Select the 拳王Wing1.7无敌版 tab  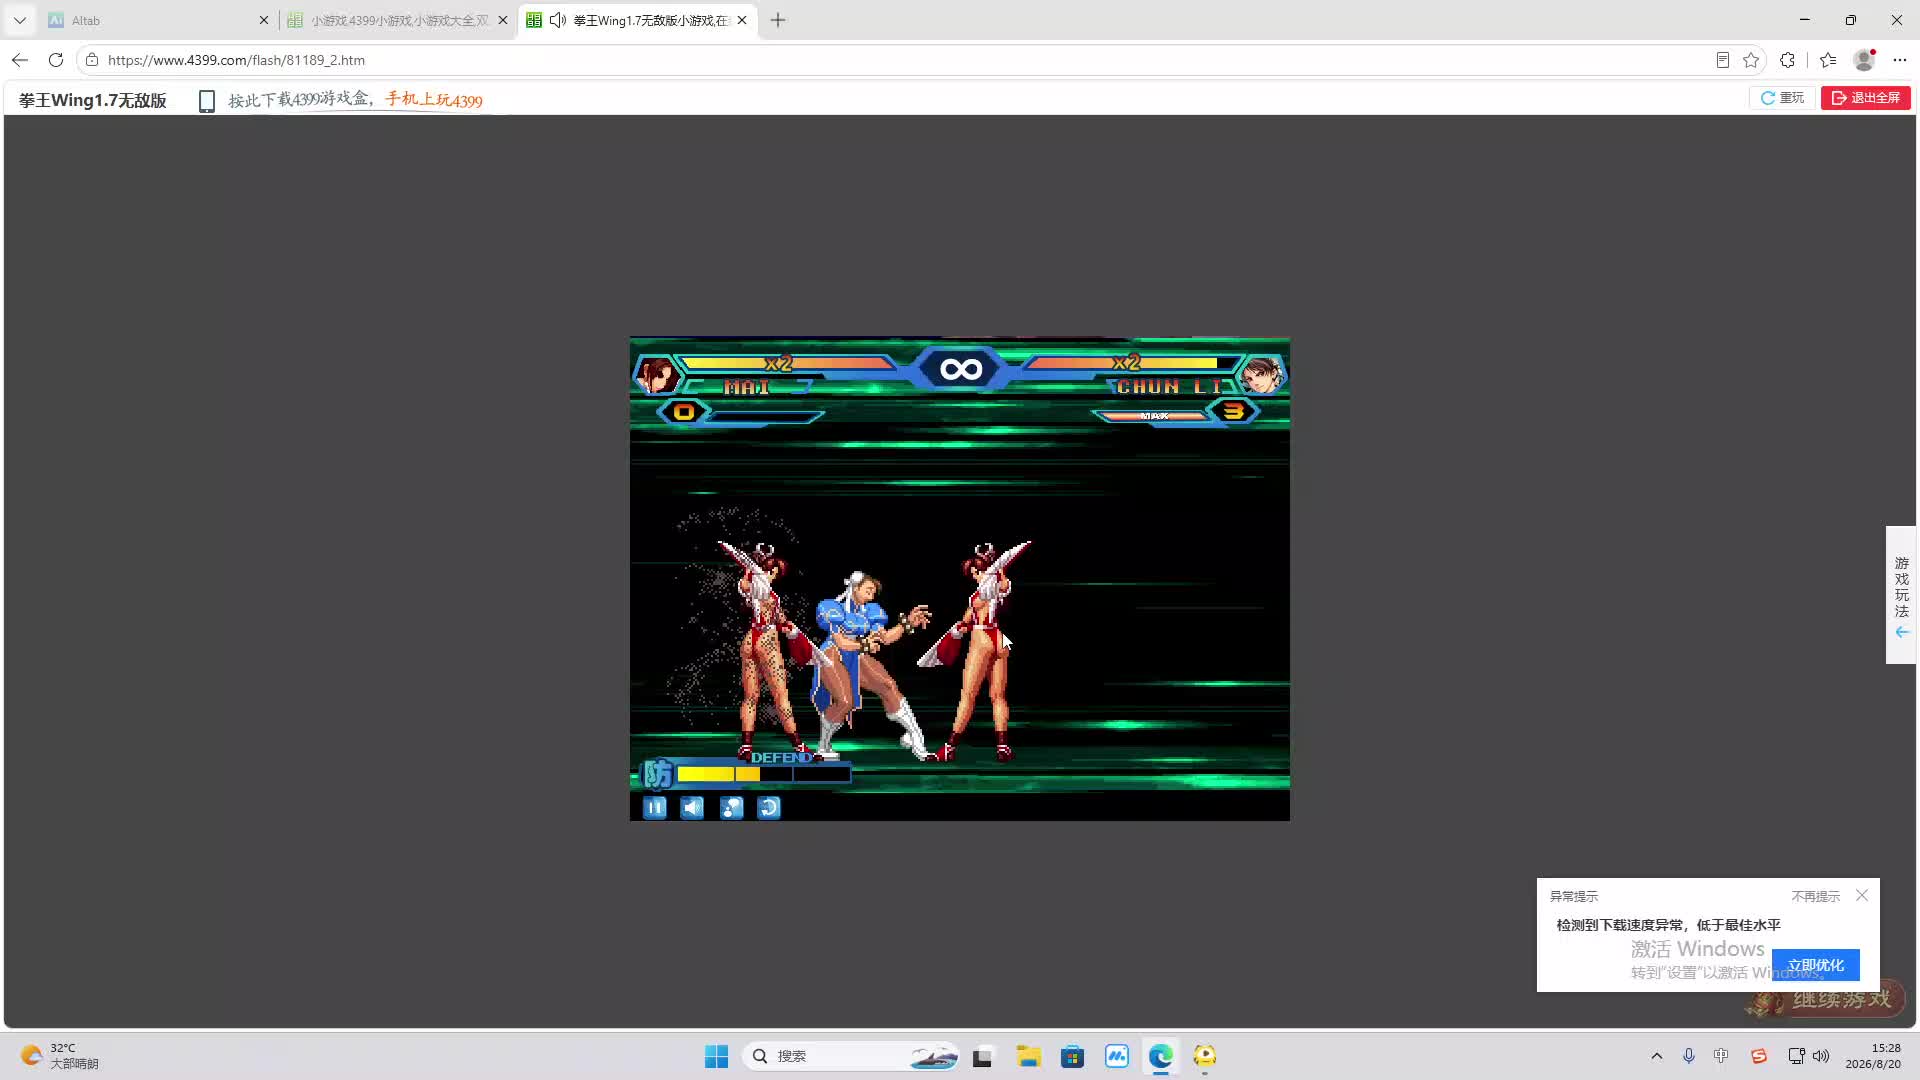[638, 20]
